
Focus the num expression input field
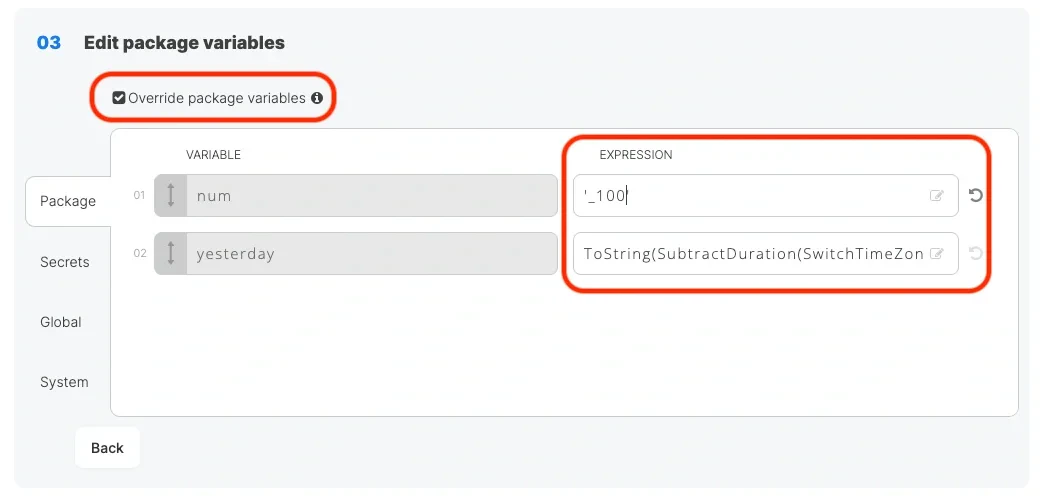click(x=750, y=196)
